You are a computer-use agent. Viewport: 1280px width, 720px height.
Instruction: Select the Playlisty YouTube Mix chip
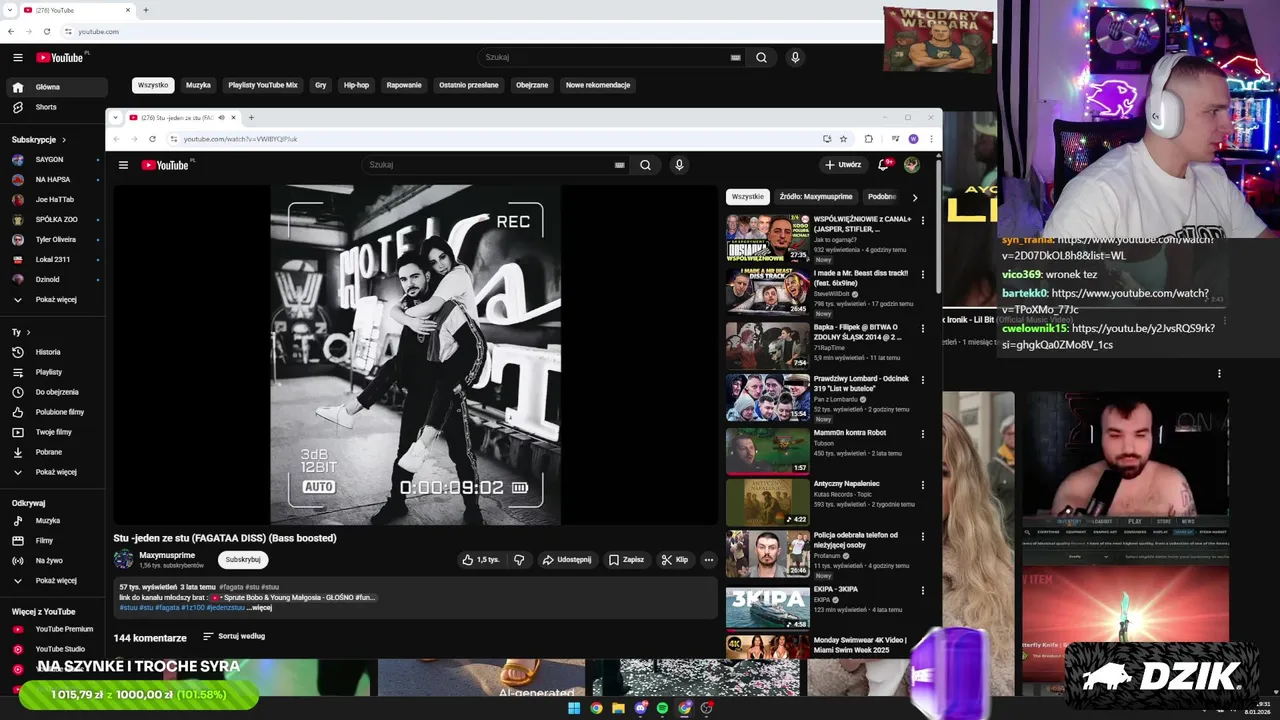pyautogui.click(x=263, y=85)
